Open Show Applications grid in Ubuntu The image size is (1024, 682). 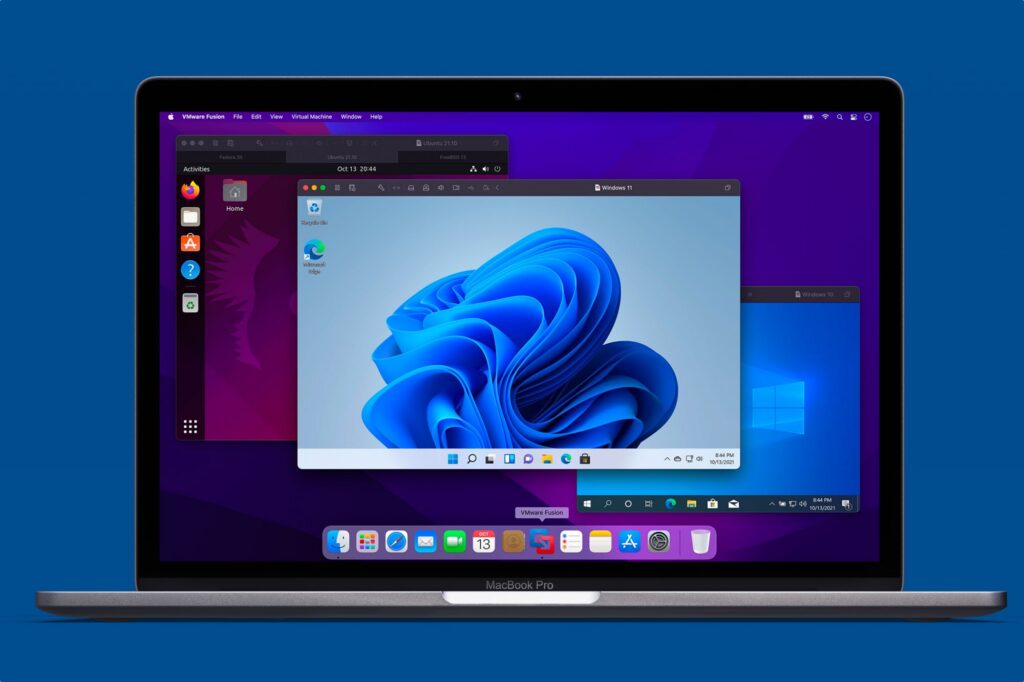coord(190,427)
